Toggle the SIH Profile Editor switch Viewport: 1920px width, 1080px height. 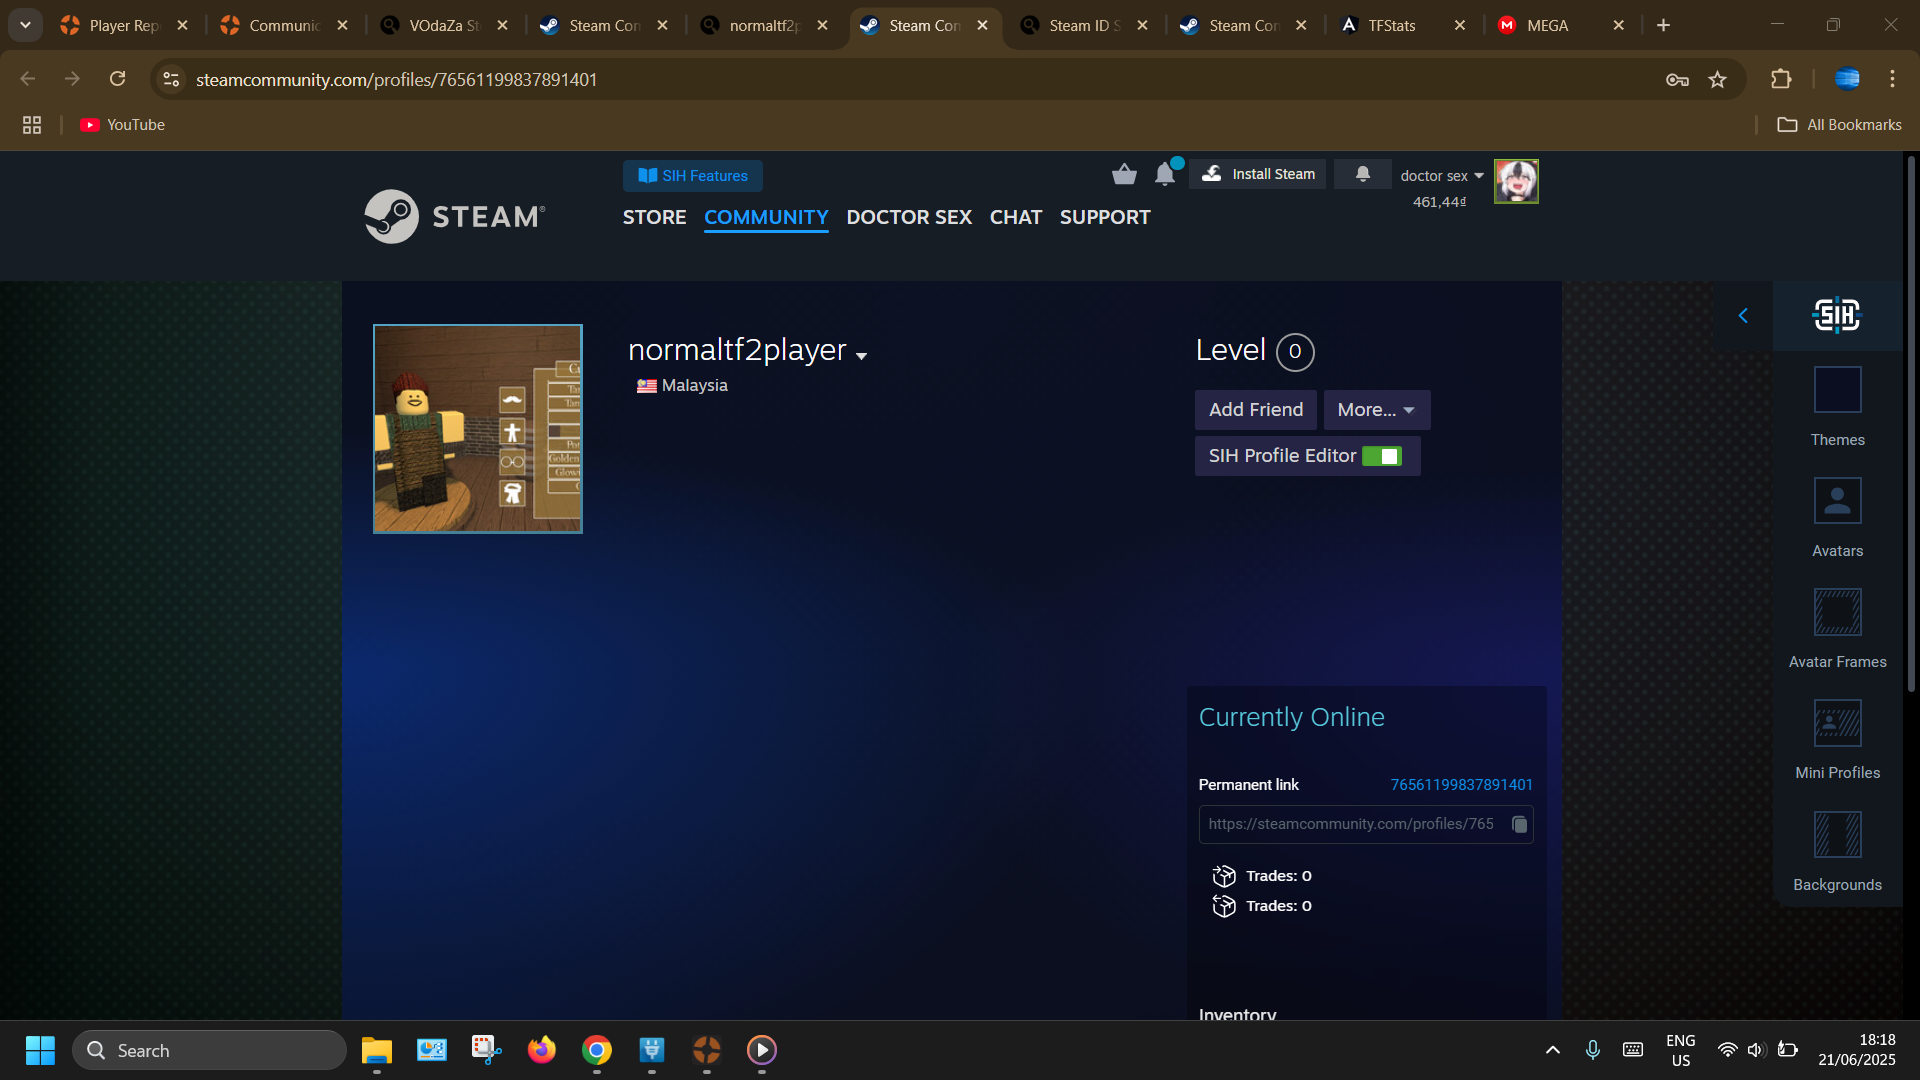pos(1382,456)
